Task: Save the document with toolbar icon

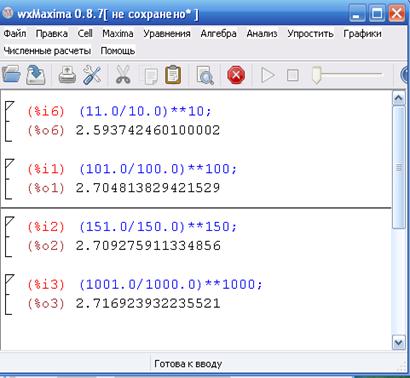Action: [x=36, y=75]
